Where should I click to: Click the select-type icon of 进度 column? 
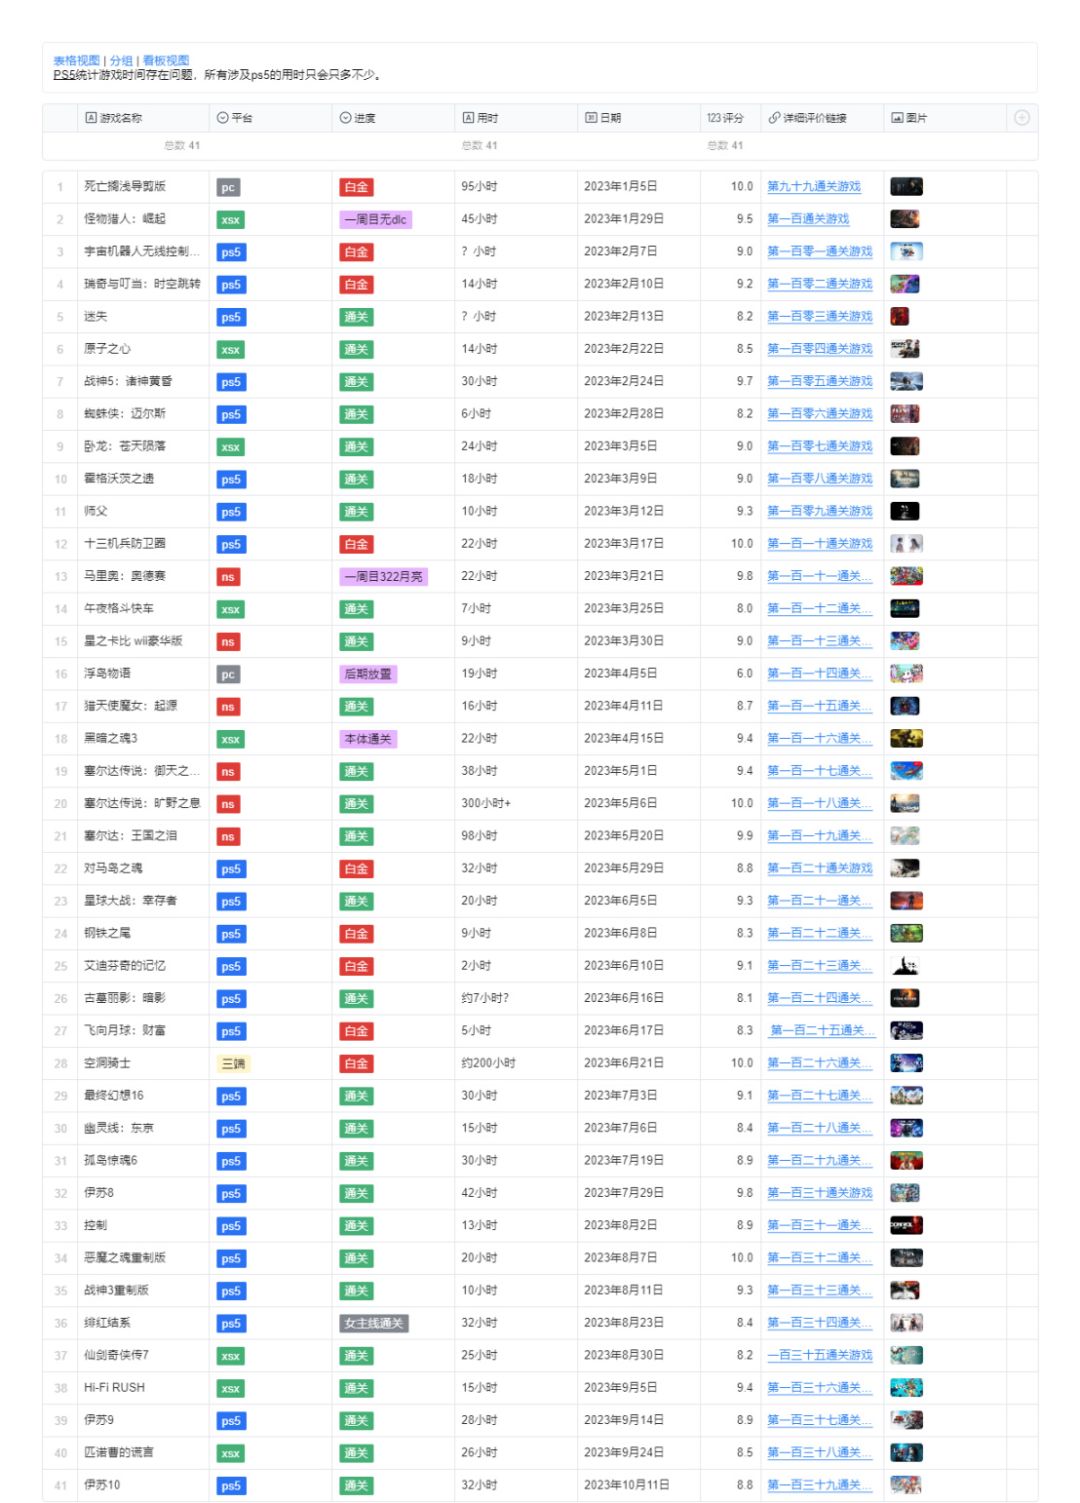[x=346, y=118]
